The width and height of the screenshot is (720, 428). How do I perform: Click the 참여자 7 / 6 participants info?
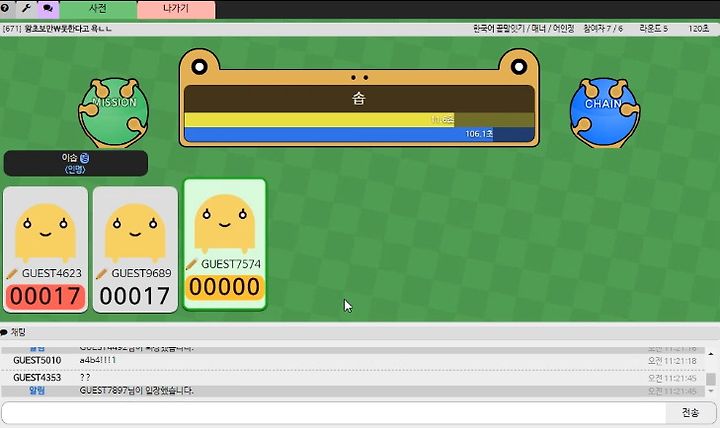pos(603,28)
